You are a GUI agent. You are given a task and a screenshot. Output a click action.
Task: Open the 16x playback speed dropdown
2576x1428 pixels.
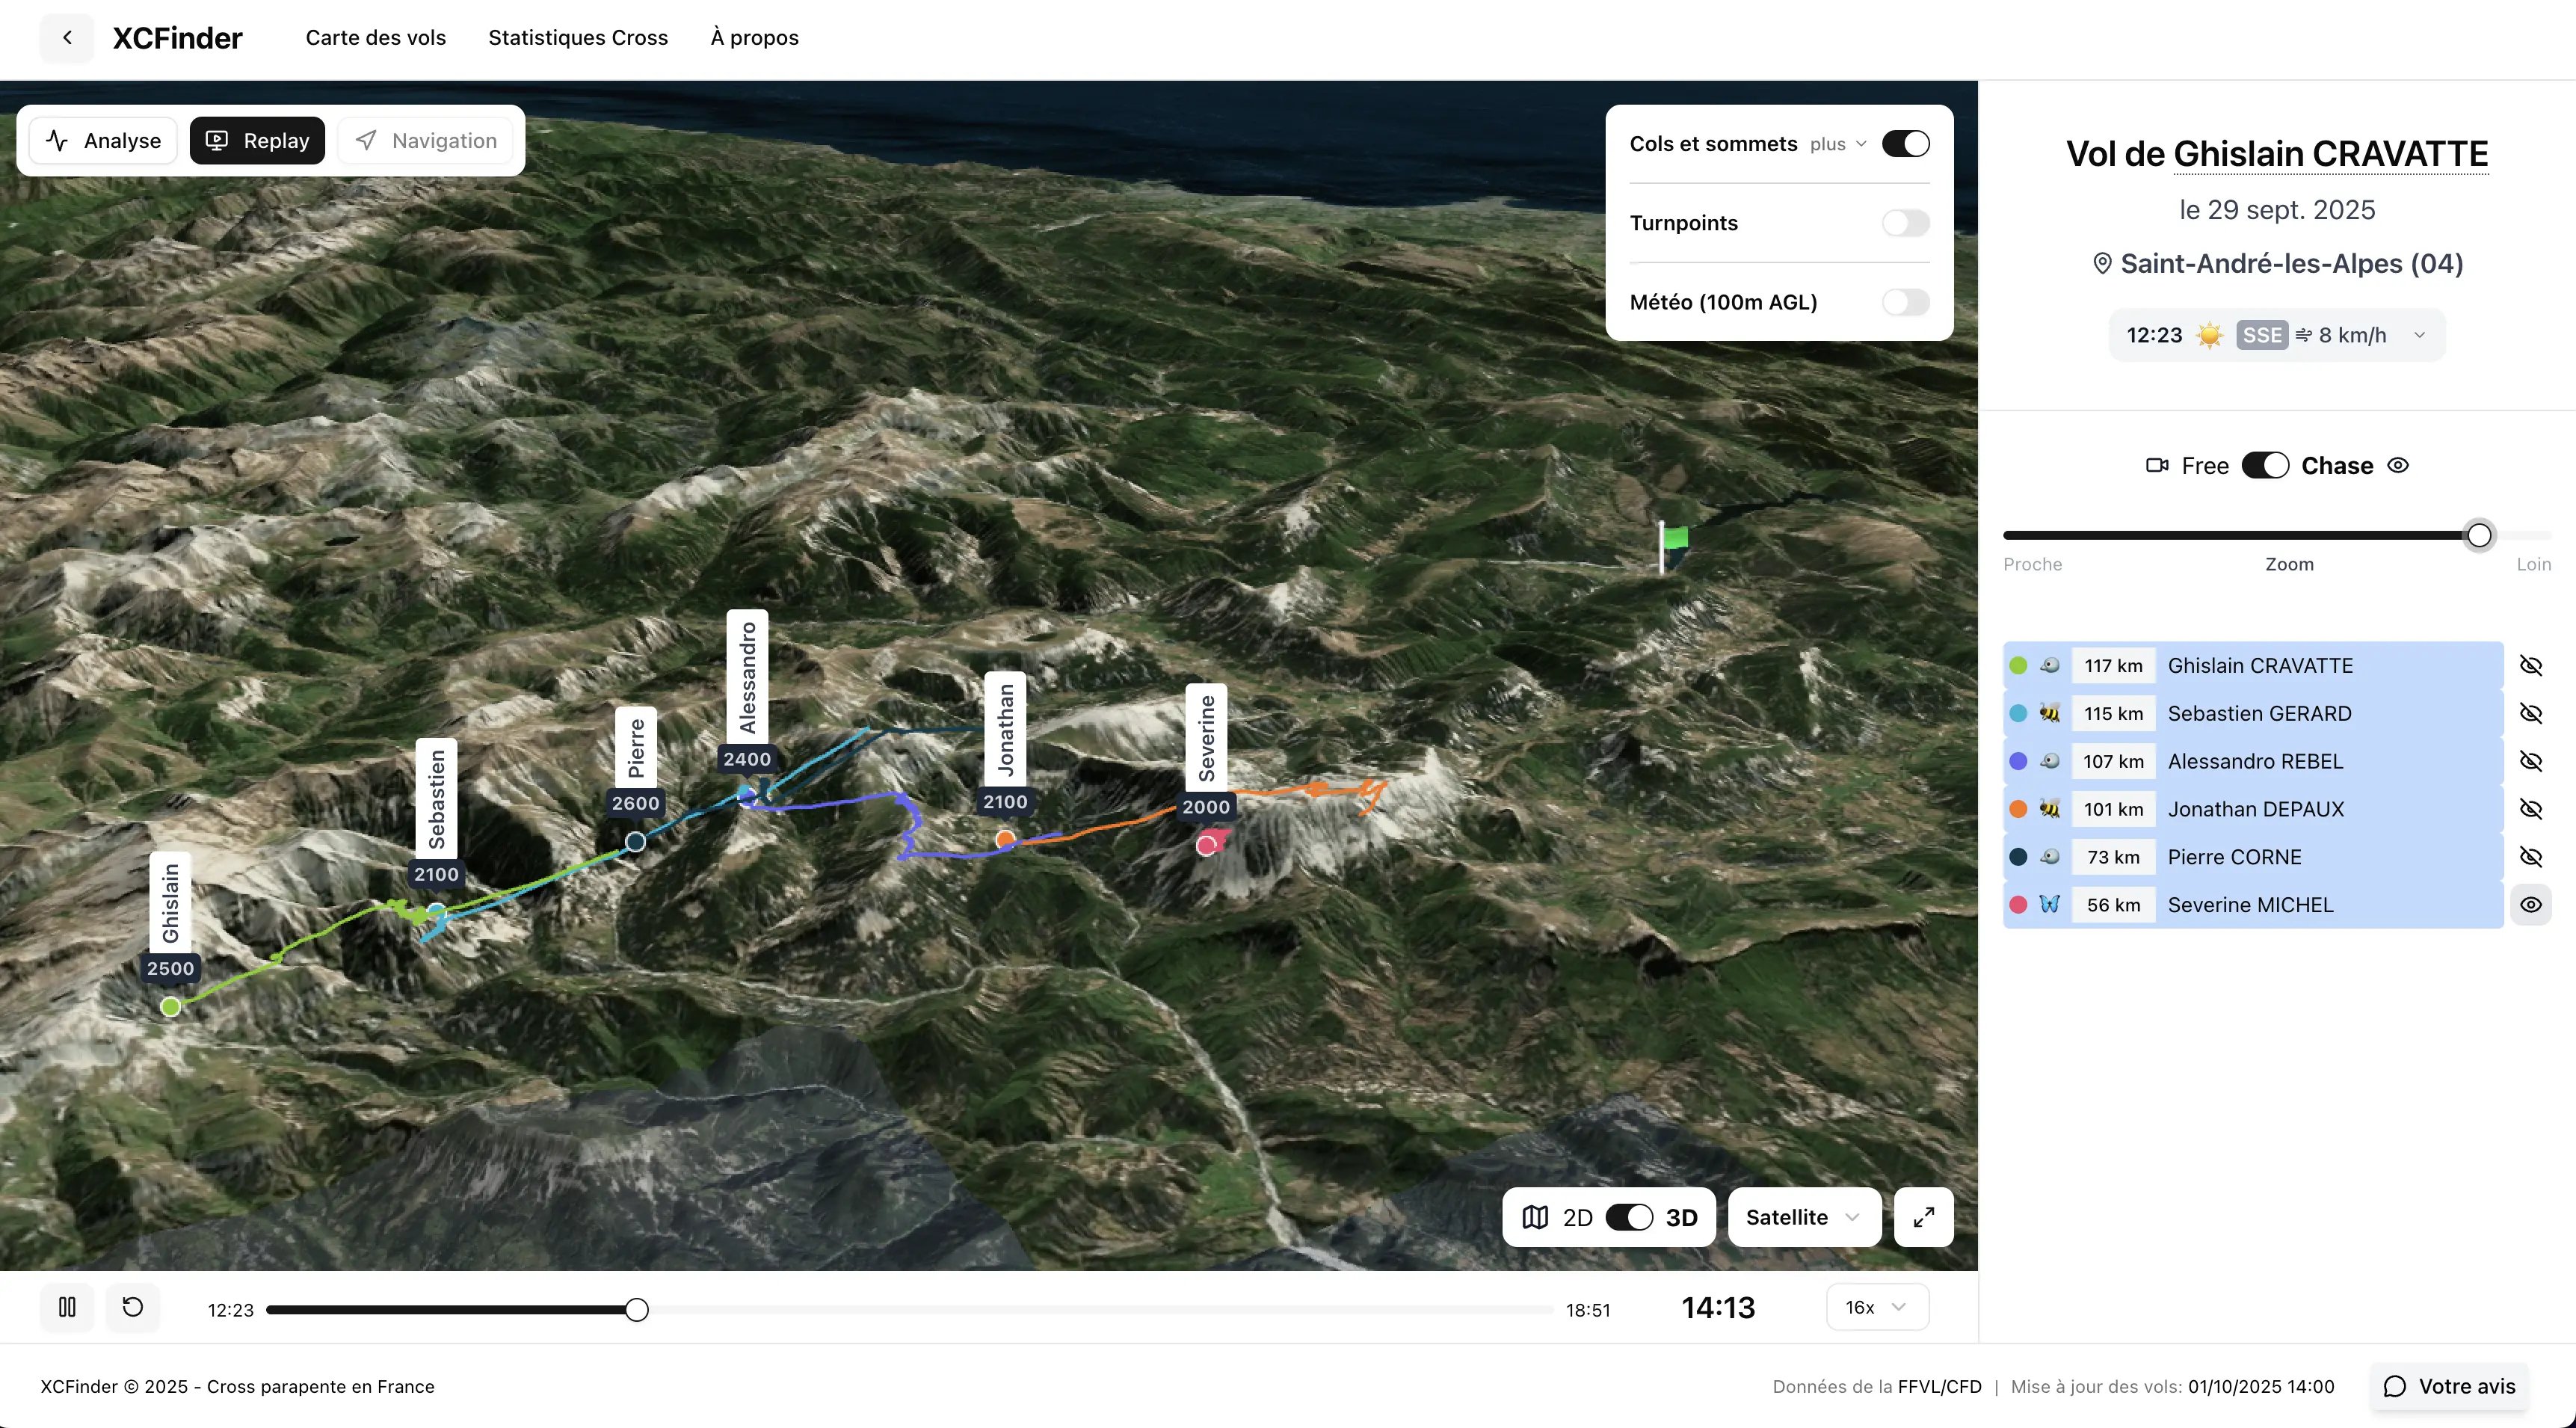click(1876, 1307)
